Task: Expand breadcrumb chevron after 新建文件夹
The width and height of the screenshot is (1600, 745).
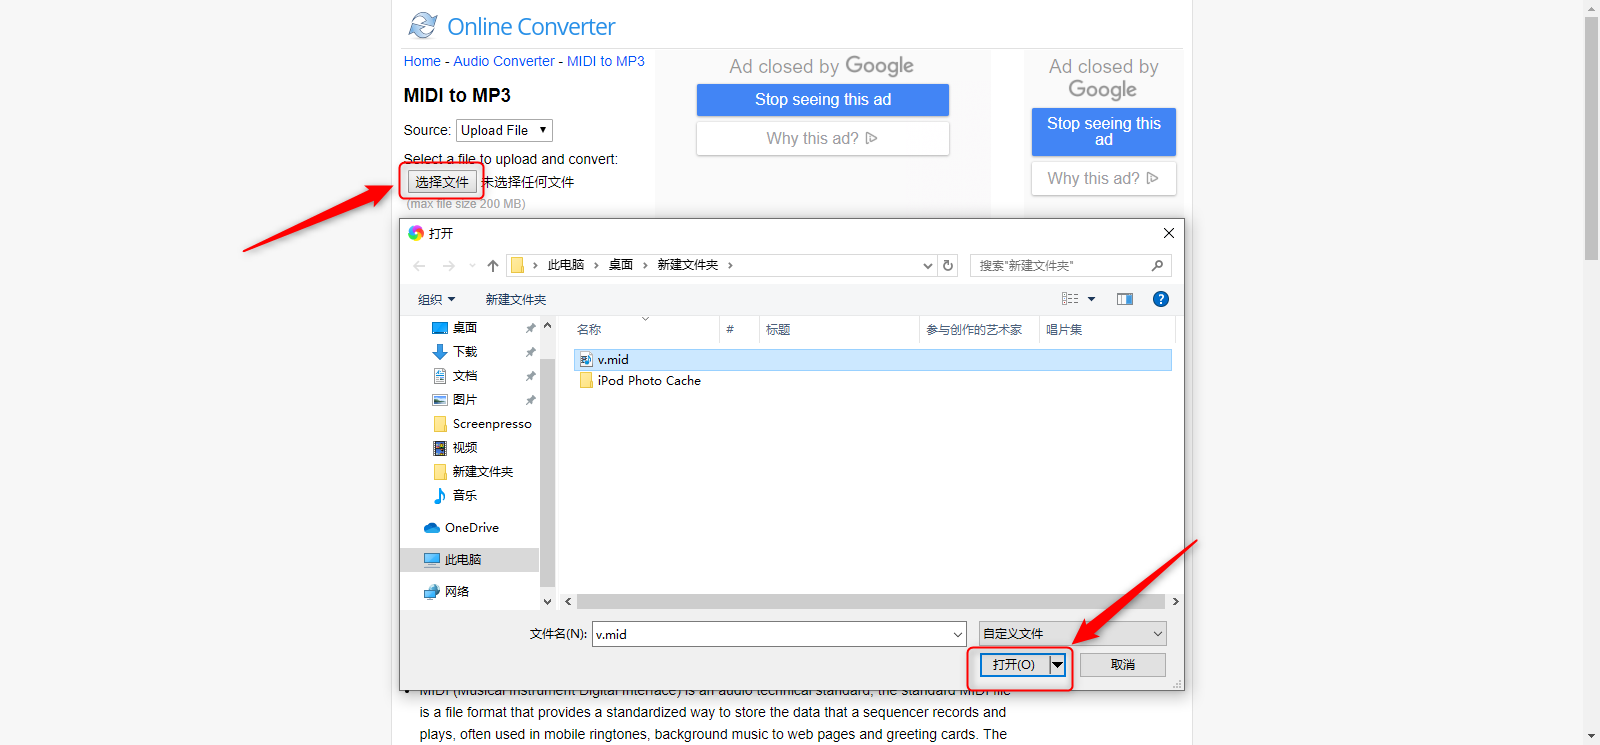Action: pyautogui.click(x=730, y=265)
